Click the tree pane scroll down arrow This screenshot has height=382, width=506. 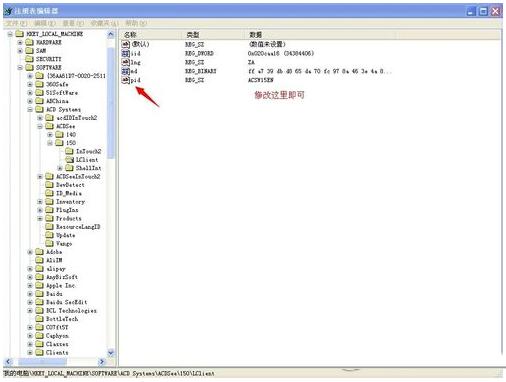(x=111, y=352)
